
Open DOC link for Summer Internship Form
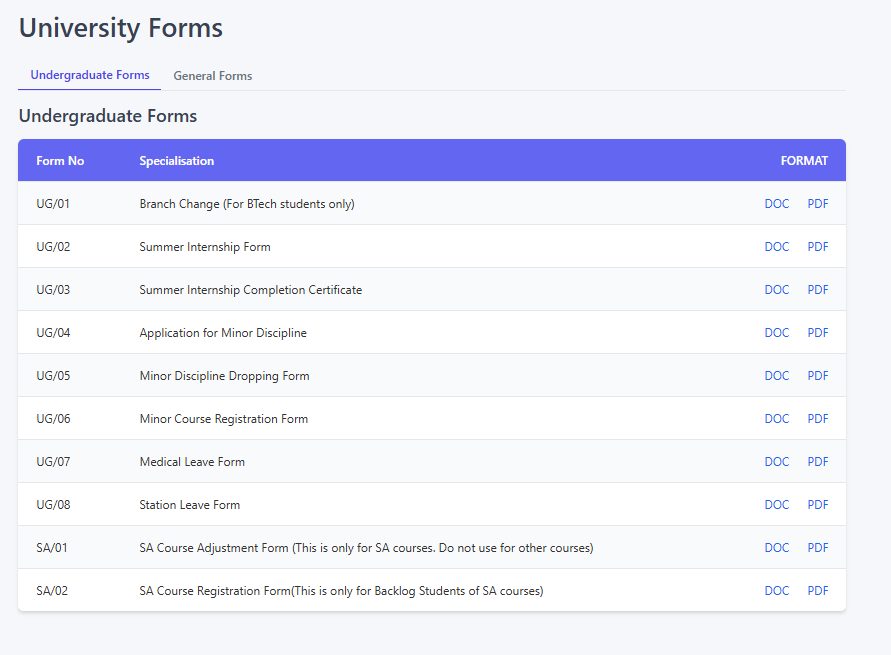click(x=777, y=247)
